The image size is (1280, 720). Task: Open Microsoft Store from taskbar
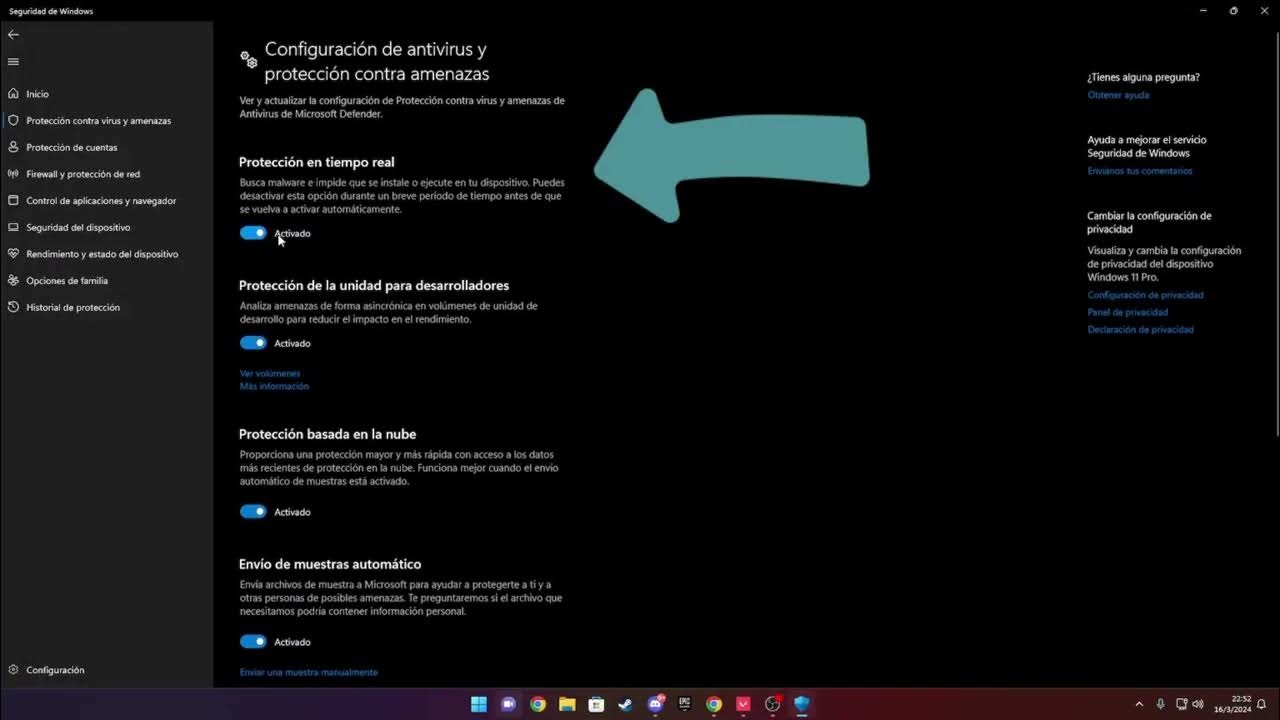point(596,704)
